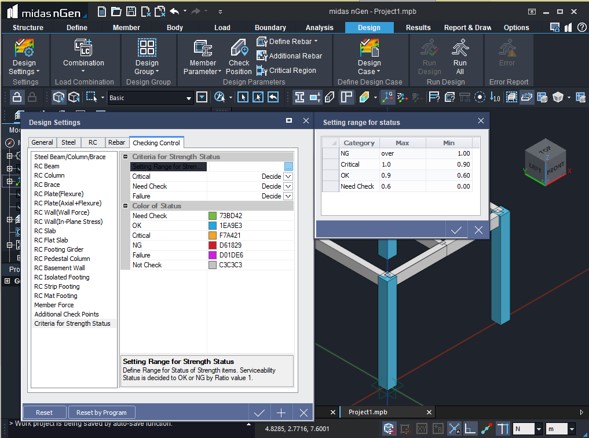This screenshot has width=589, height=438.
Task: Click the undo arrow in title bar
Action: [174, 12]
